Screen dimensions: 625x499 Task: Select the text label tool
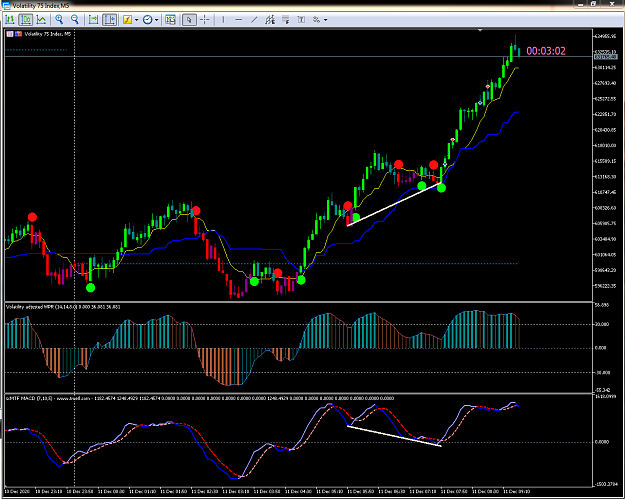tap(301, 20)
